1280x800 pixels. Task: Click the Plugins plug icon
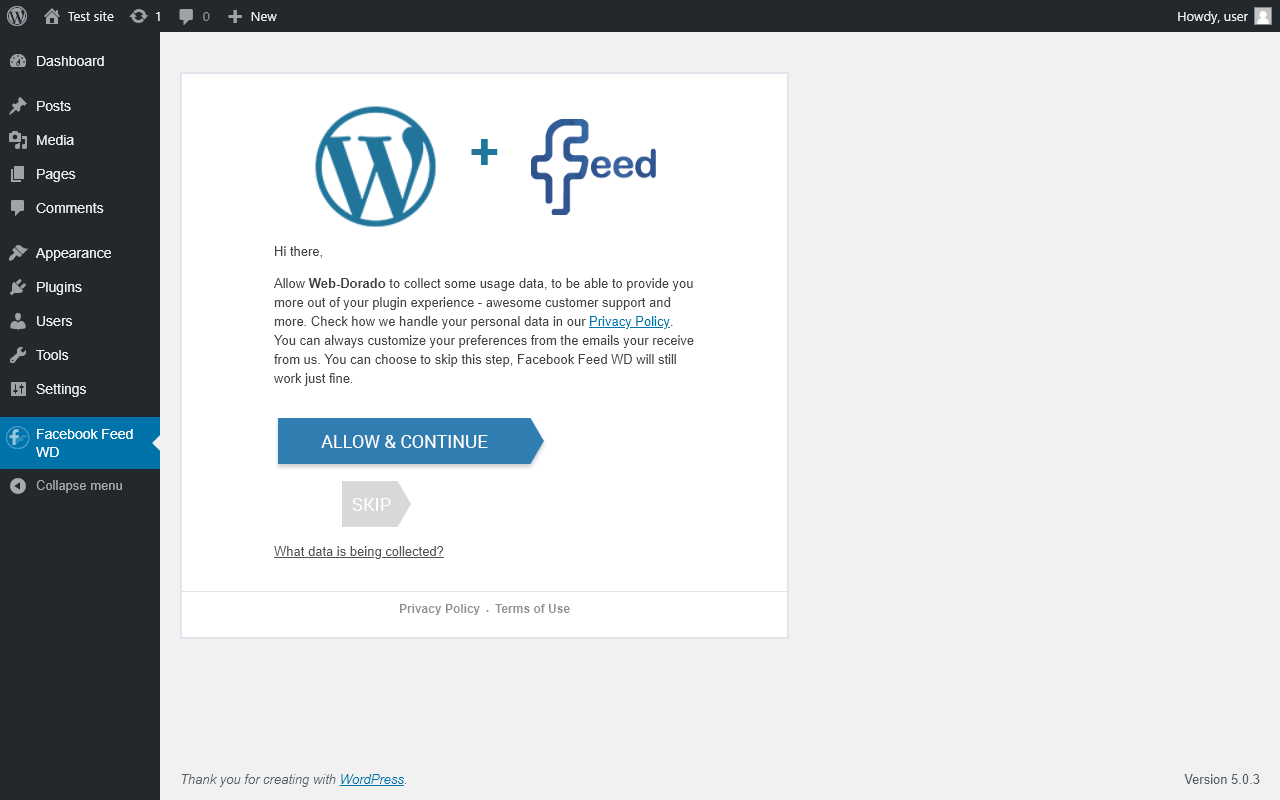click(x=18, y=287)
